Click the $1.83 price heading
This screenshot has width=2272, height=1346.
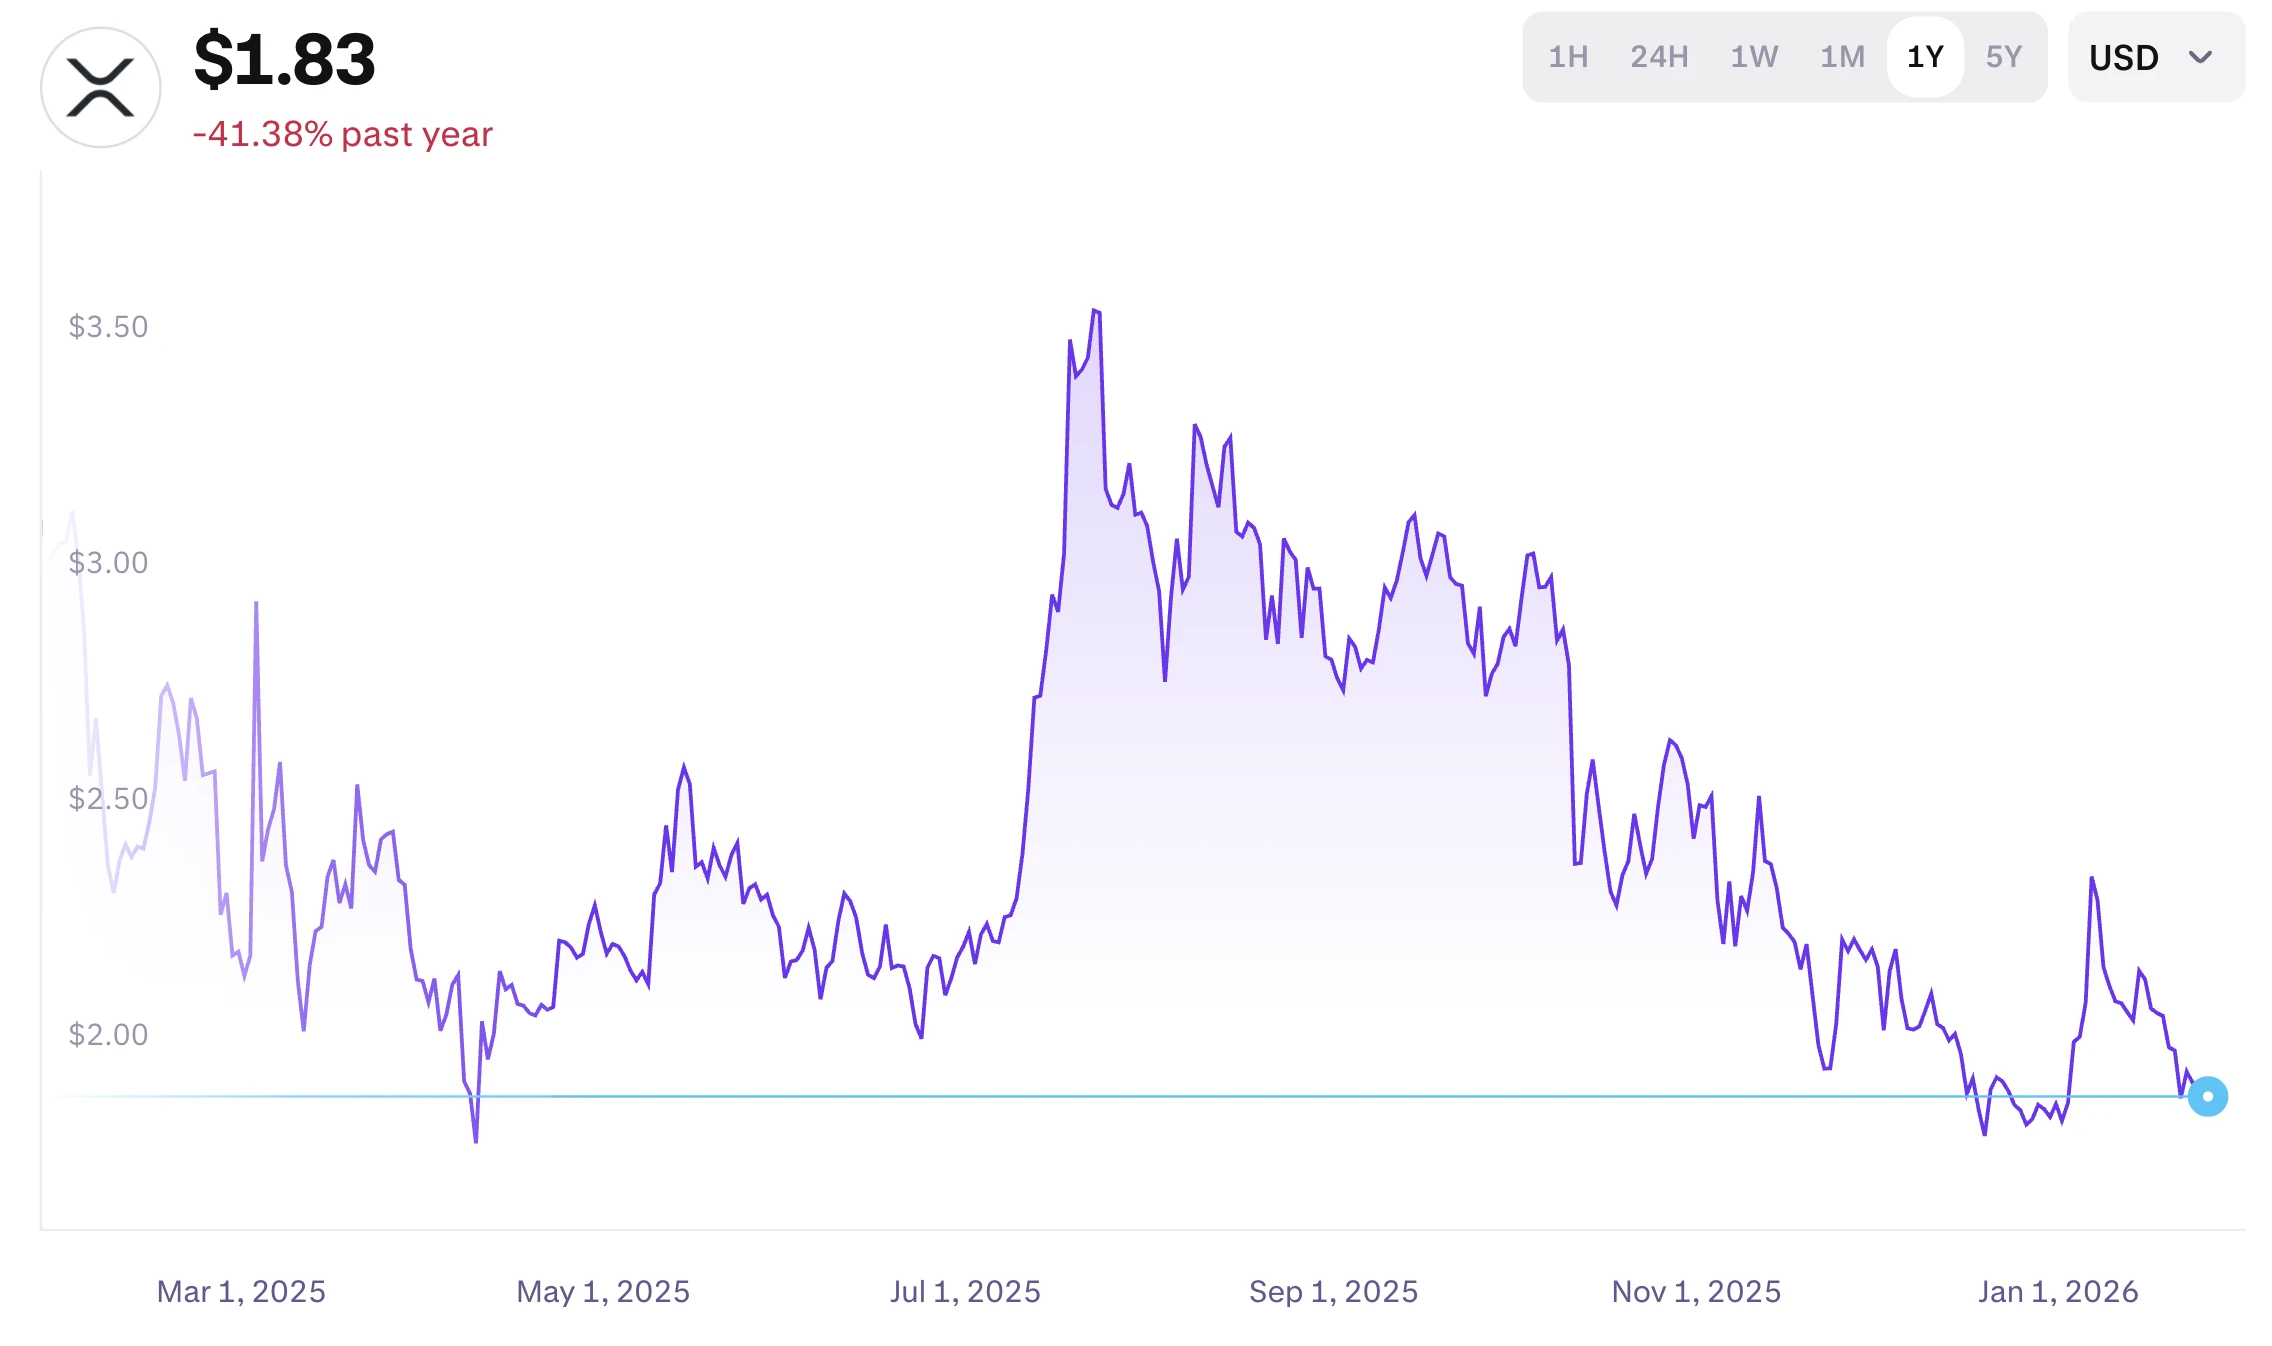286,60
